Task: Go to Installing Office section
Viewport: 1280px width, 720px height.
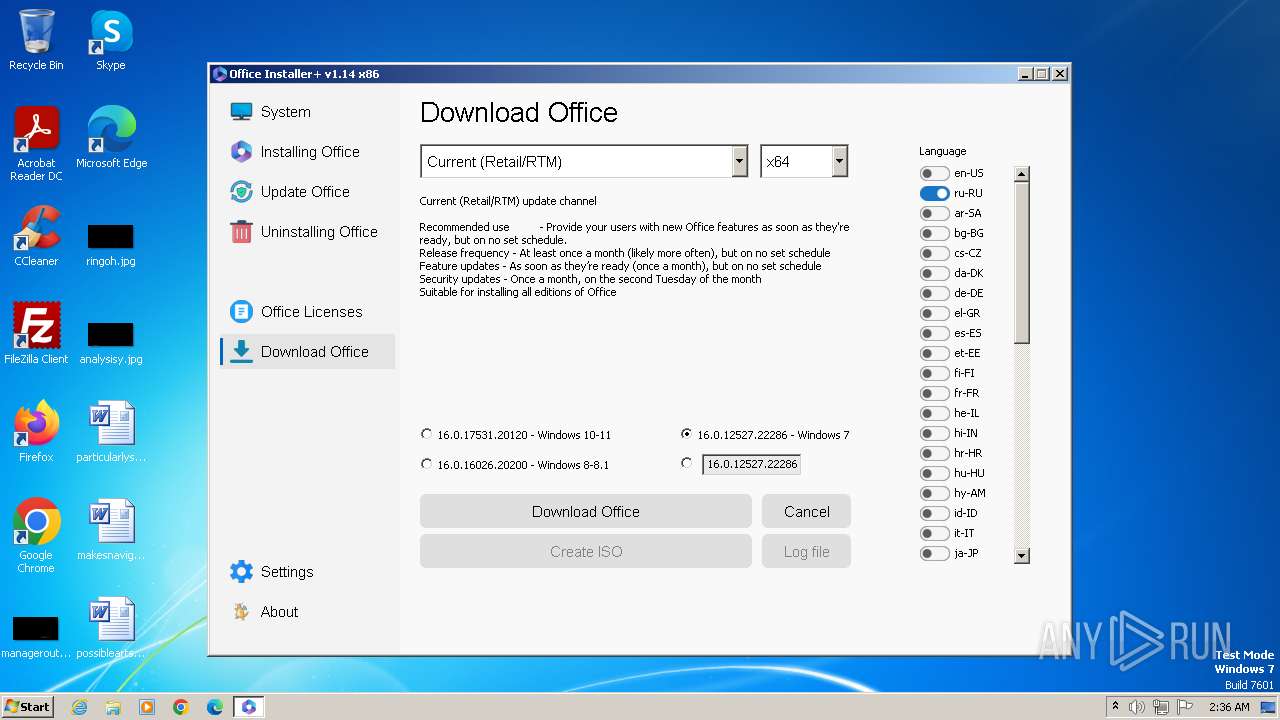Action: pyautogui.click(x=310, y=152)
